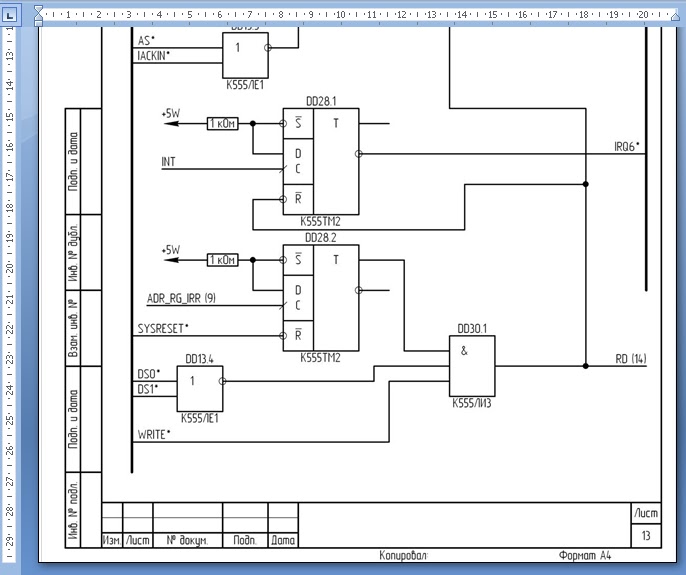Screen dimensions: 686x575
Task: Click the К555ТМ2 label under DD28.2
Action: pyautogui.click(x=320, y=358)
